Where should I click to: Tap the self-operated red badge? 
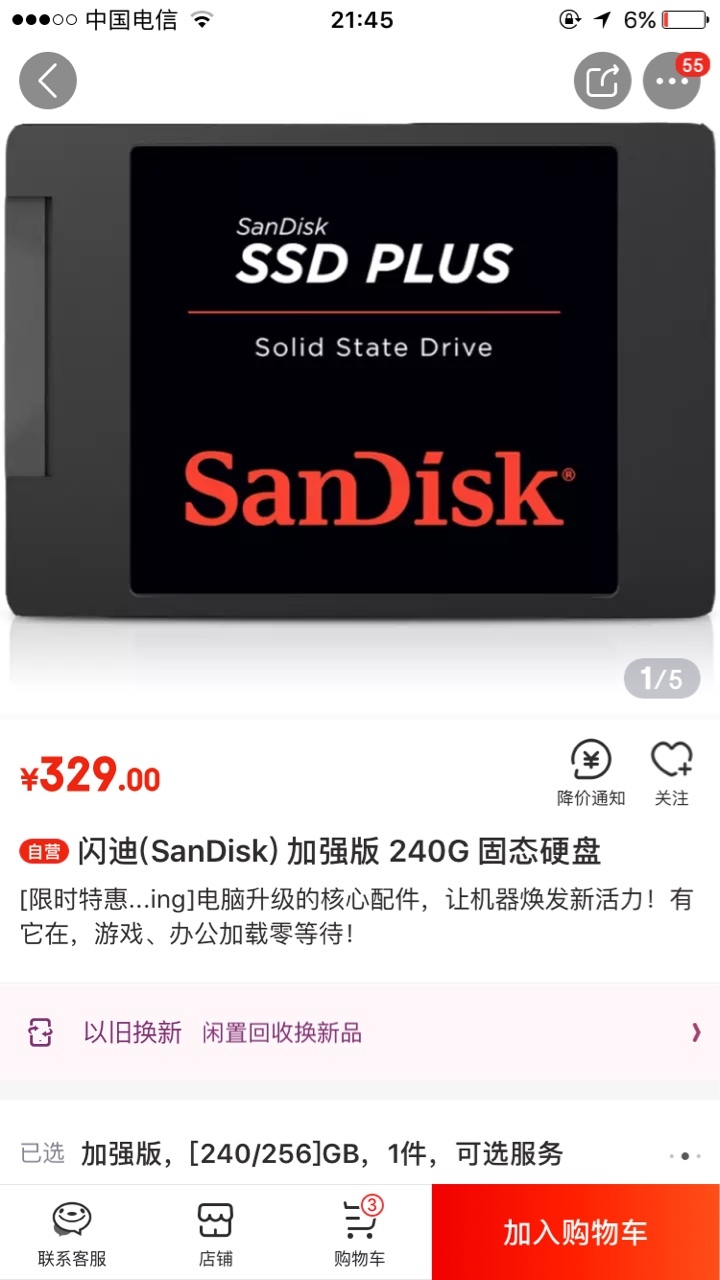click(x=44, y=852)
